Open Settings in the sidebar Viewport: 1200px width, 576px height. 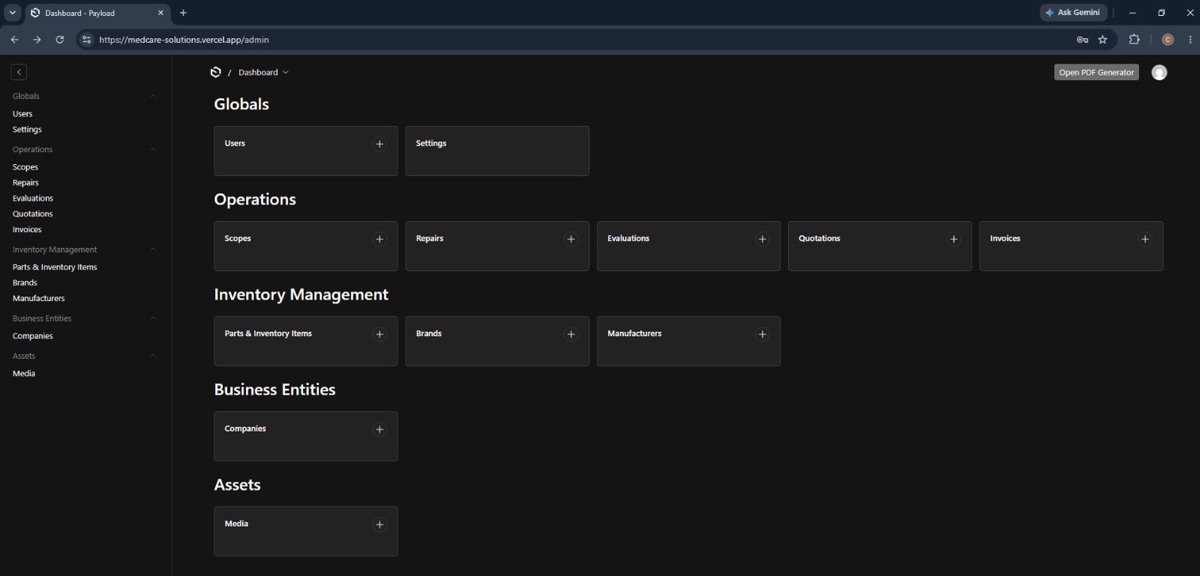point(27,130)
